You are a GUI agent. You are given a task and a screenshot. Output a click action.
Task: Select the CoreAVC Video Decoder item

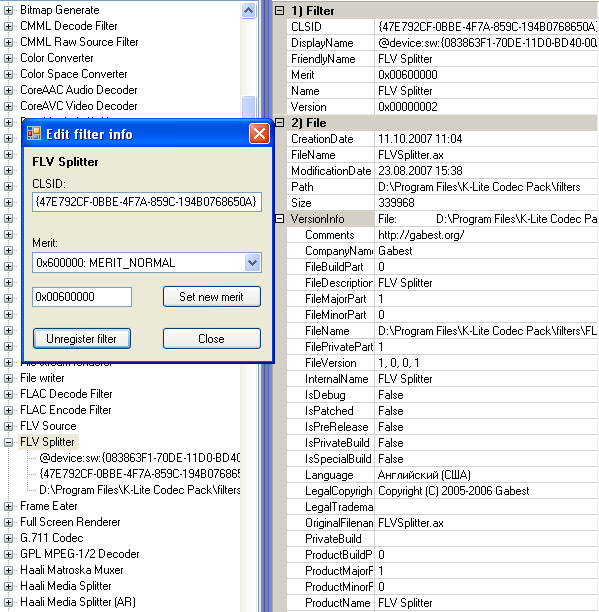pos(78,106)
